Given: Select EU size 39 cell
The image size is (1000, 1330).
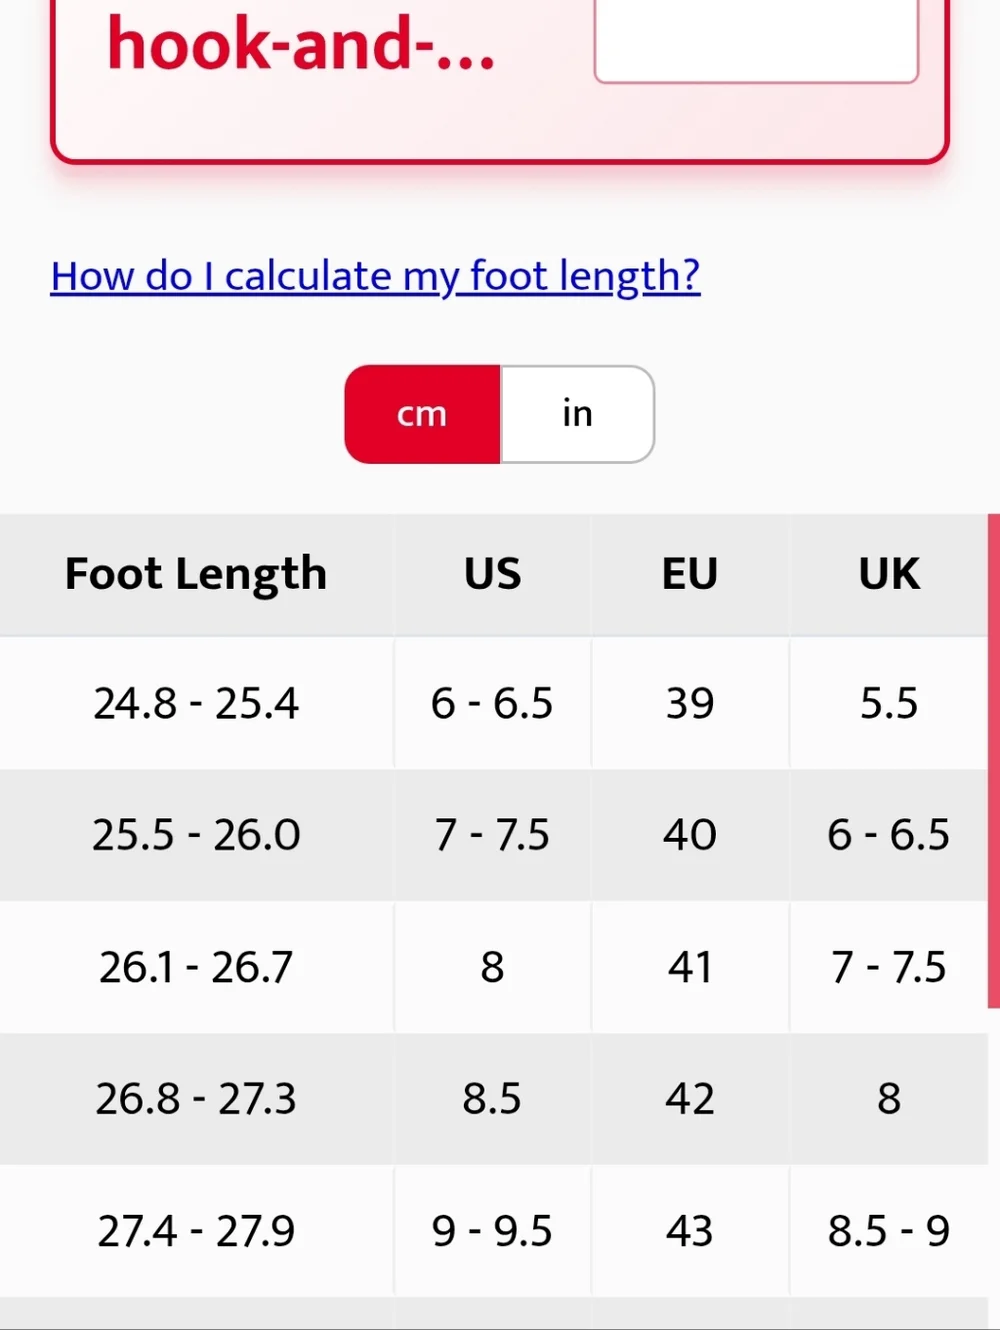Looking at the screenshot, I should pyautogui.click(x=690, y=703).
